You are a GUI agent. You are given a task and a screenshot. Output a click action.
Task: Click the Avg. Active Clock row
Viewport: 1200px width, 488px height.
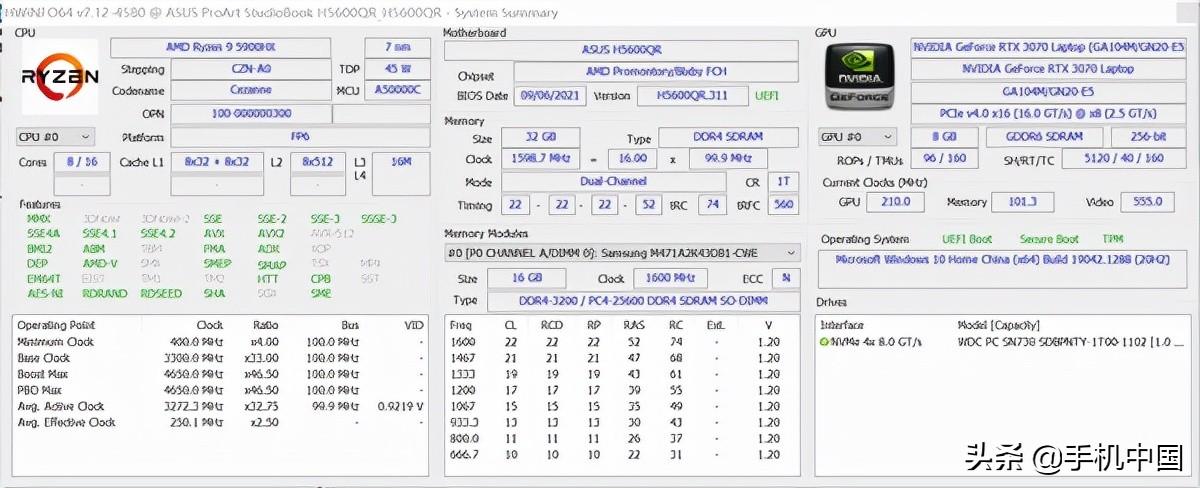point(220,407)
